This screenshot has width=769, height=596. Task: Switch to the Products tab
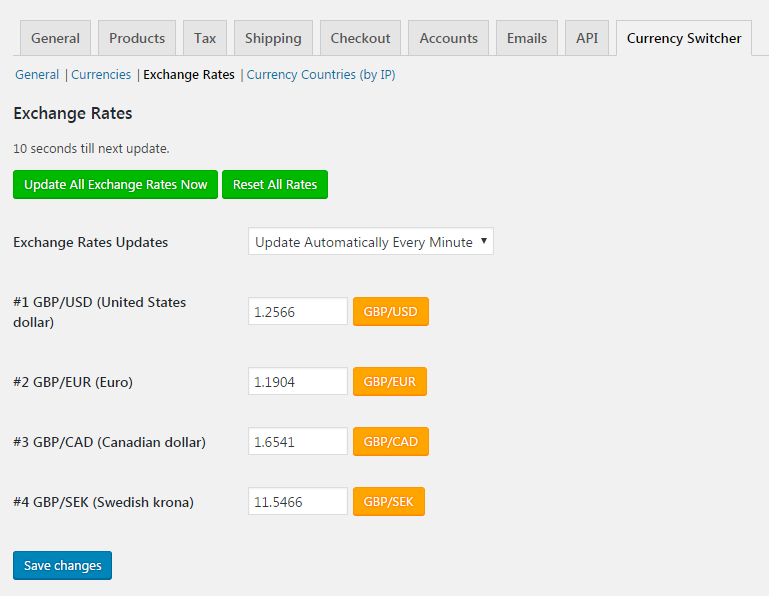click(137, 38)
